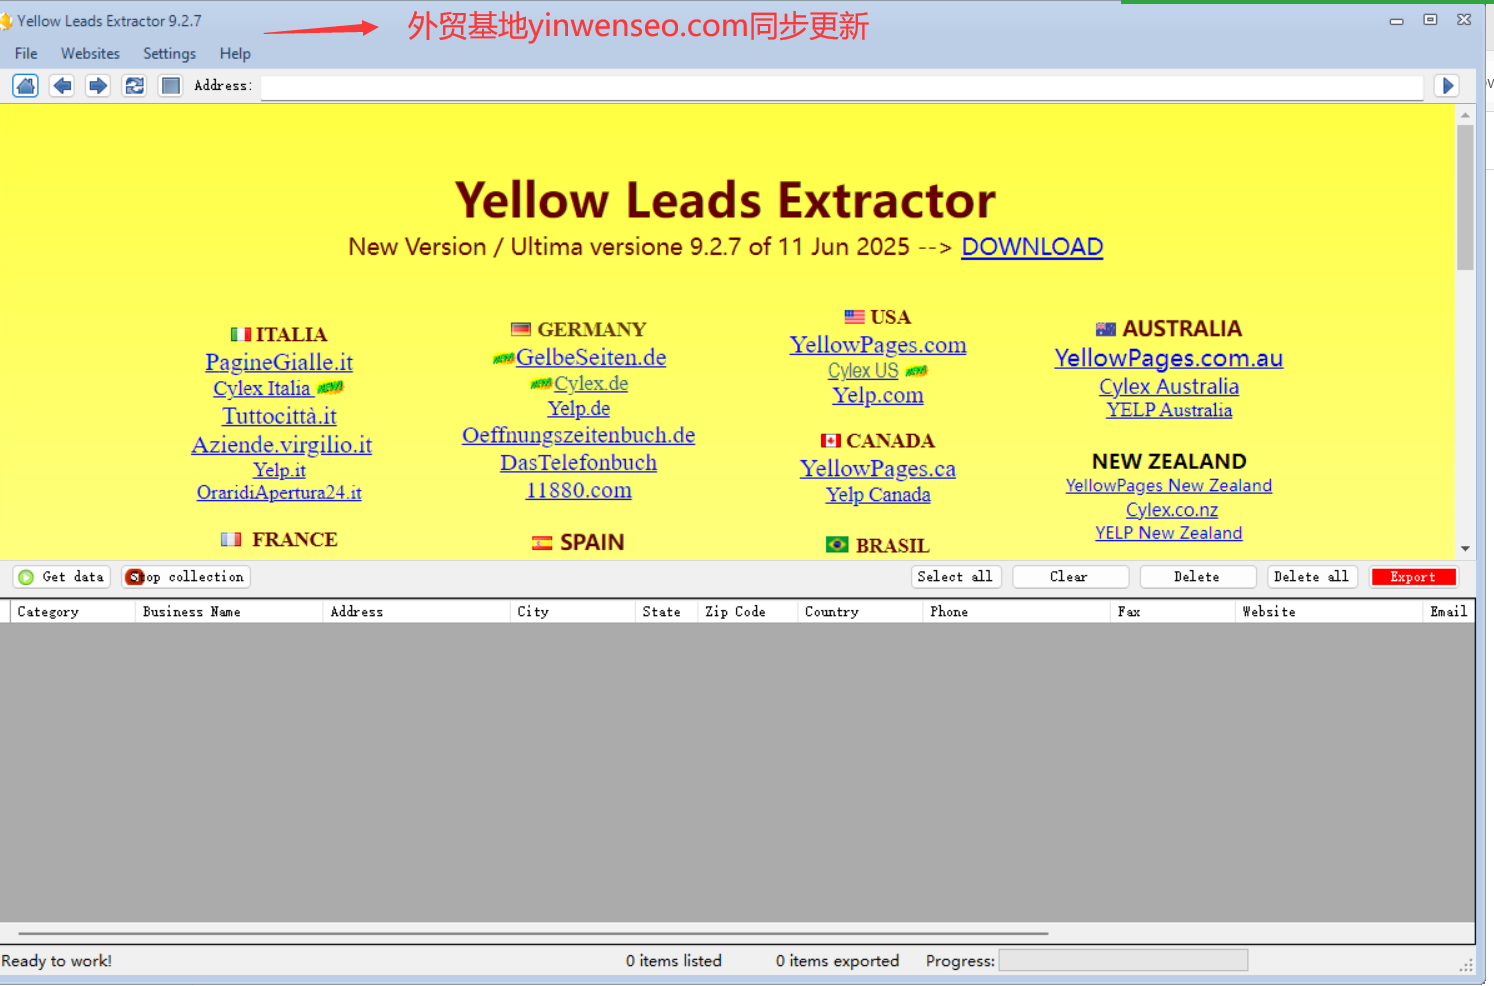
Task: Delete the selected entry
Action: [1197, 577]
